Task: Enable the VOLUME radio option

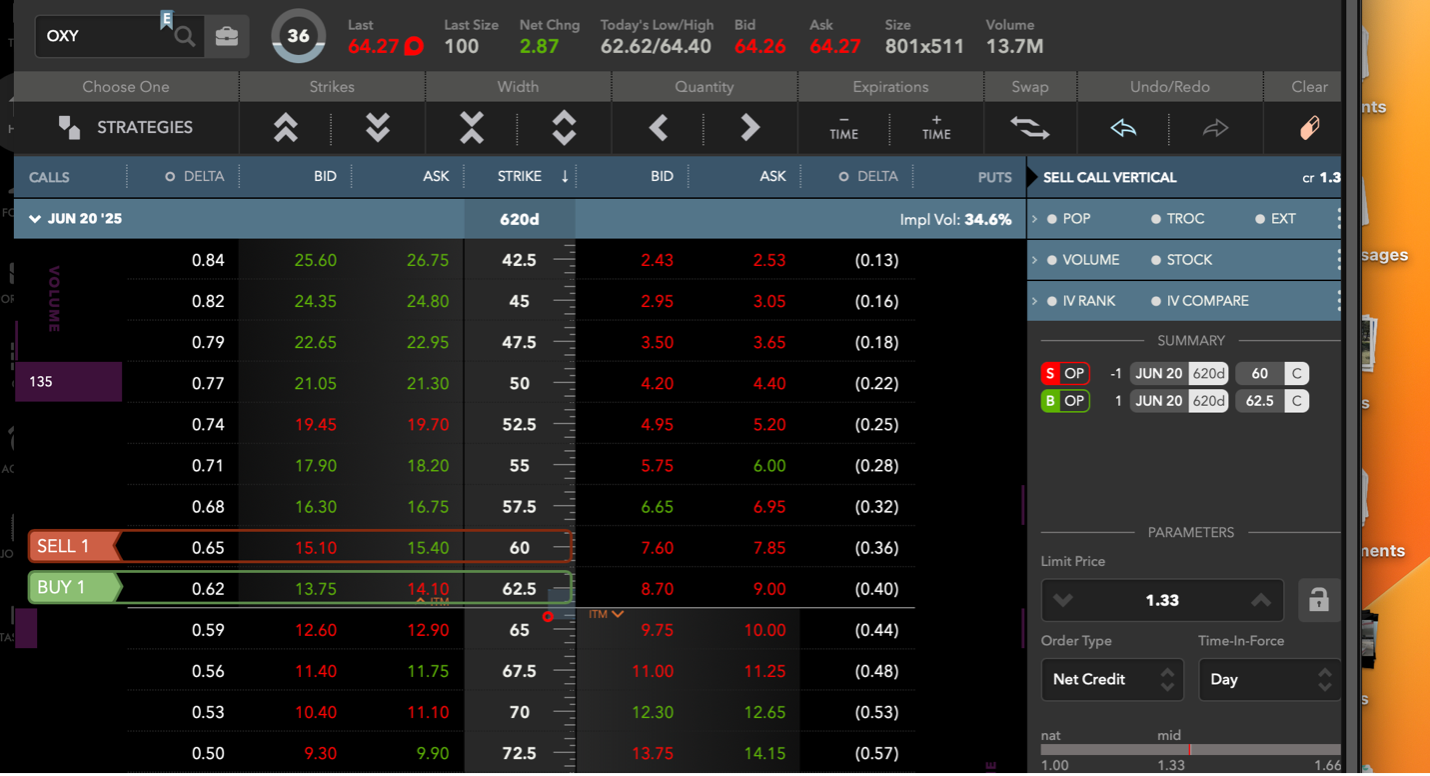Action: click(1052, 260)
